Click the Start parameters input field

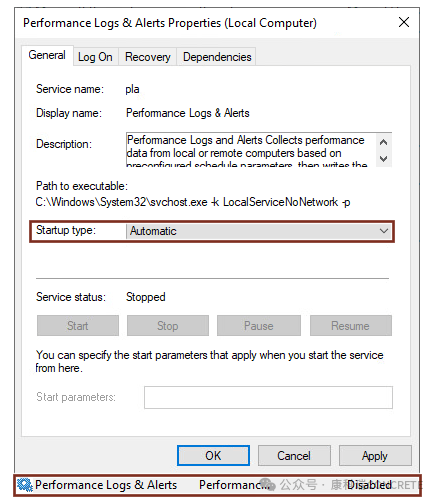(268, 397)
